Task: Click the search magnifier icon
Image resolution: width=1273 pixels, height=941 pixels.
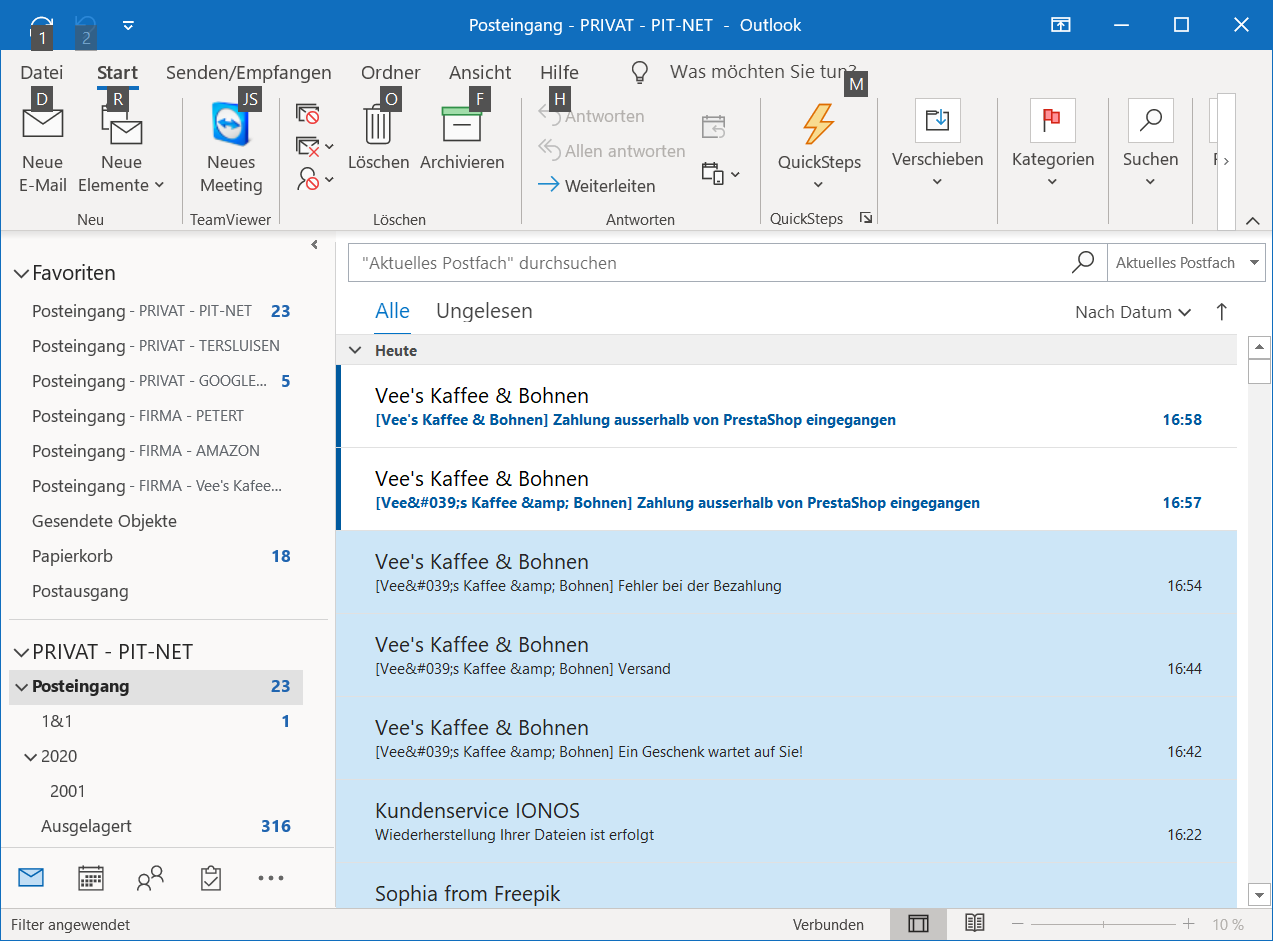Action: click(1083, 262)
